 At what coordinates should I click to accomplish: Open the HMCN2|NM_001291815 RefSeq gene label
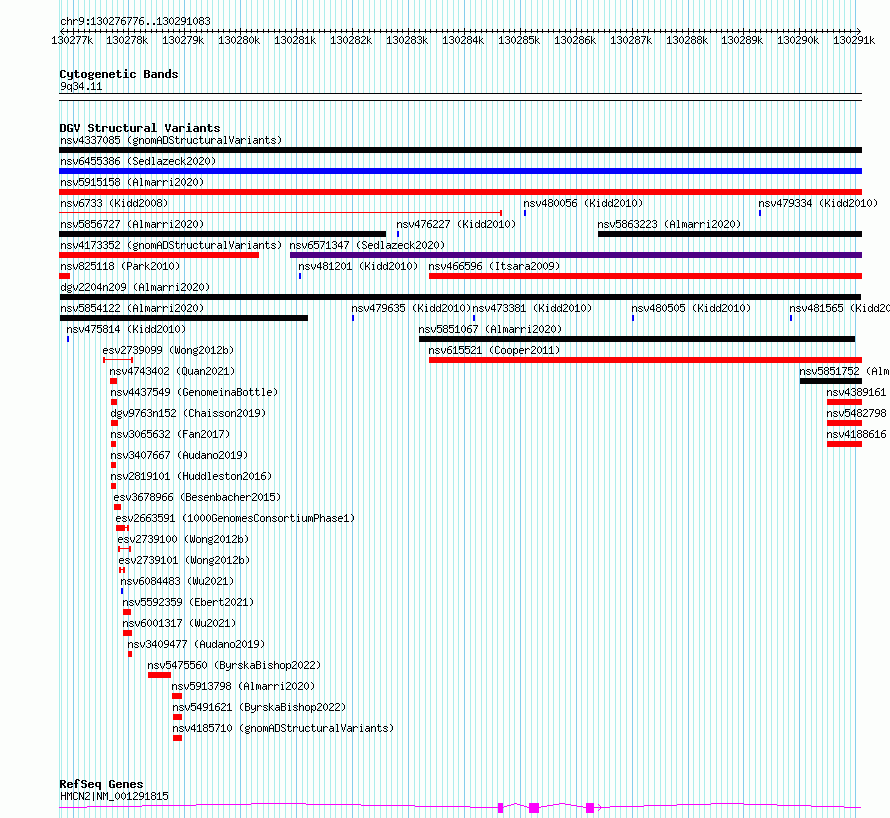coord(114,796)
